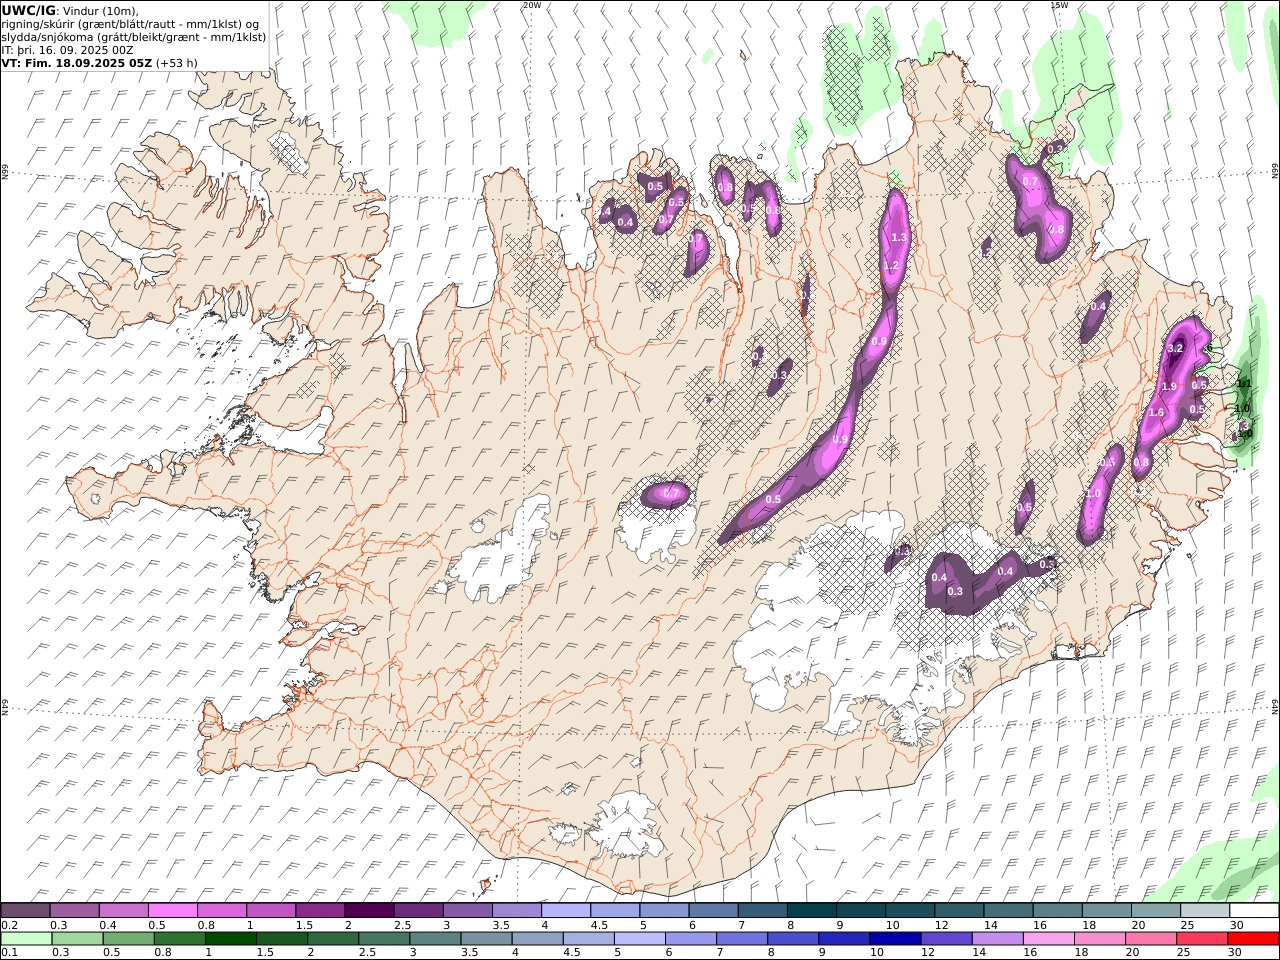Select upper legend swatch between 2.5 and 3

click(x=418, y=910)
